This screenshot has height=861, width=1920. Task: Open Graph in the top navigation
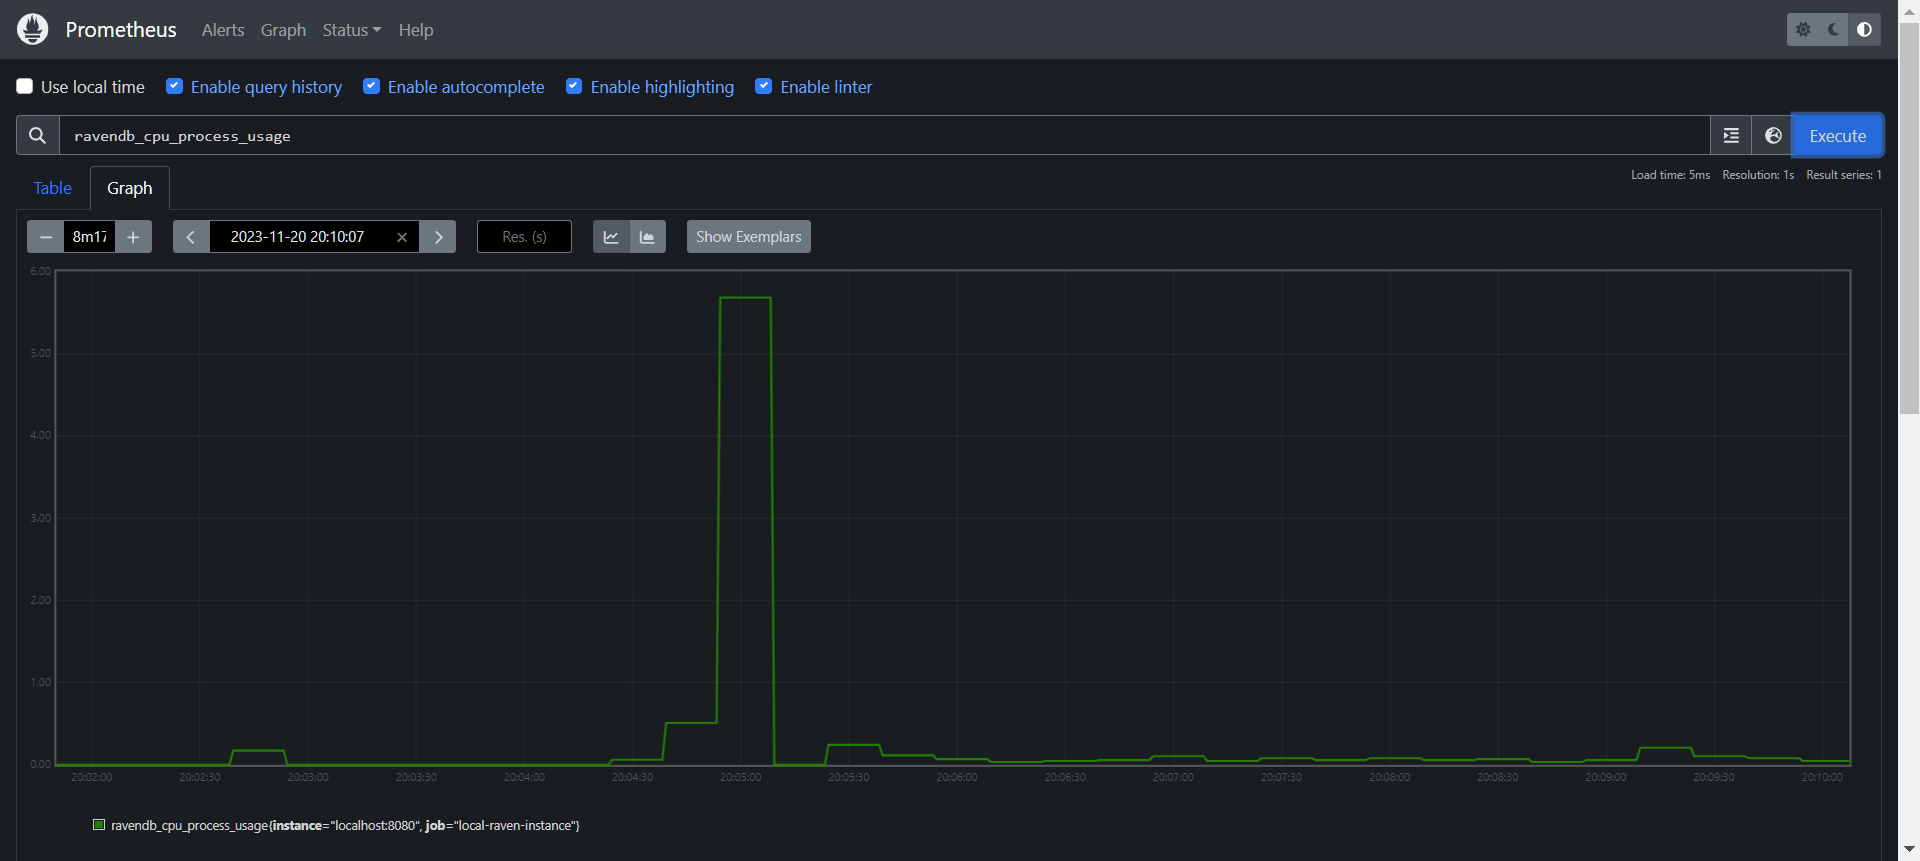tap(283, 30)
